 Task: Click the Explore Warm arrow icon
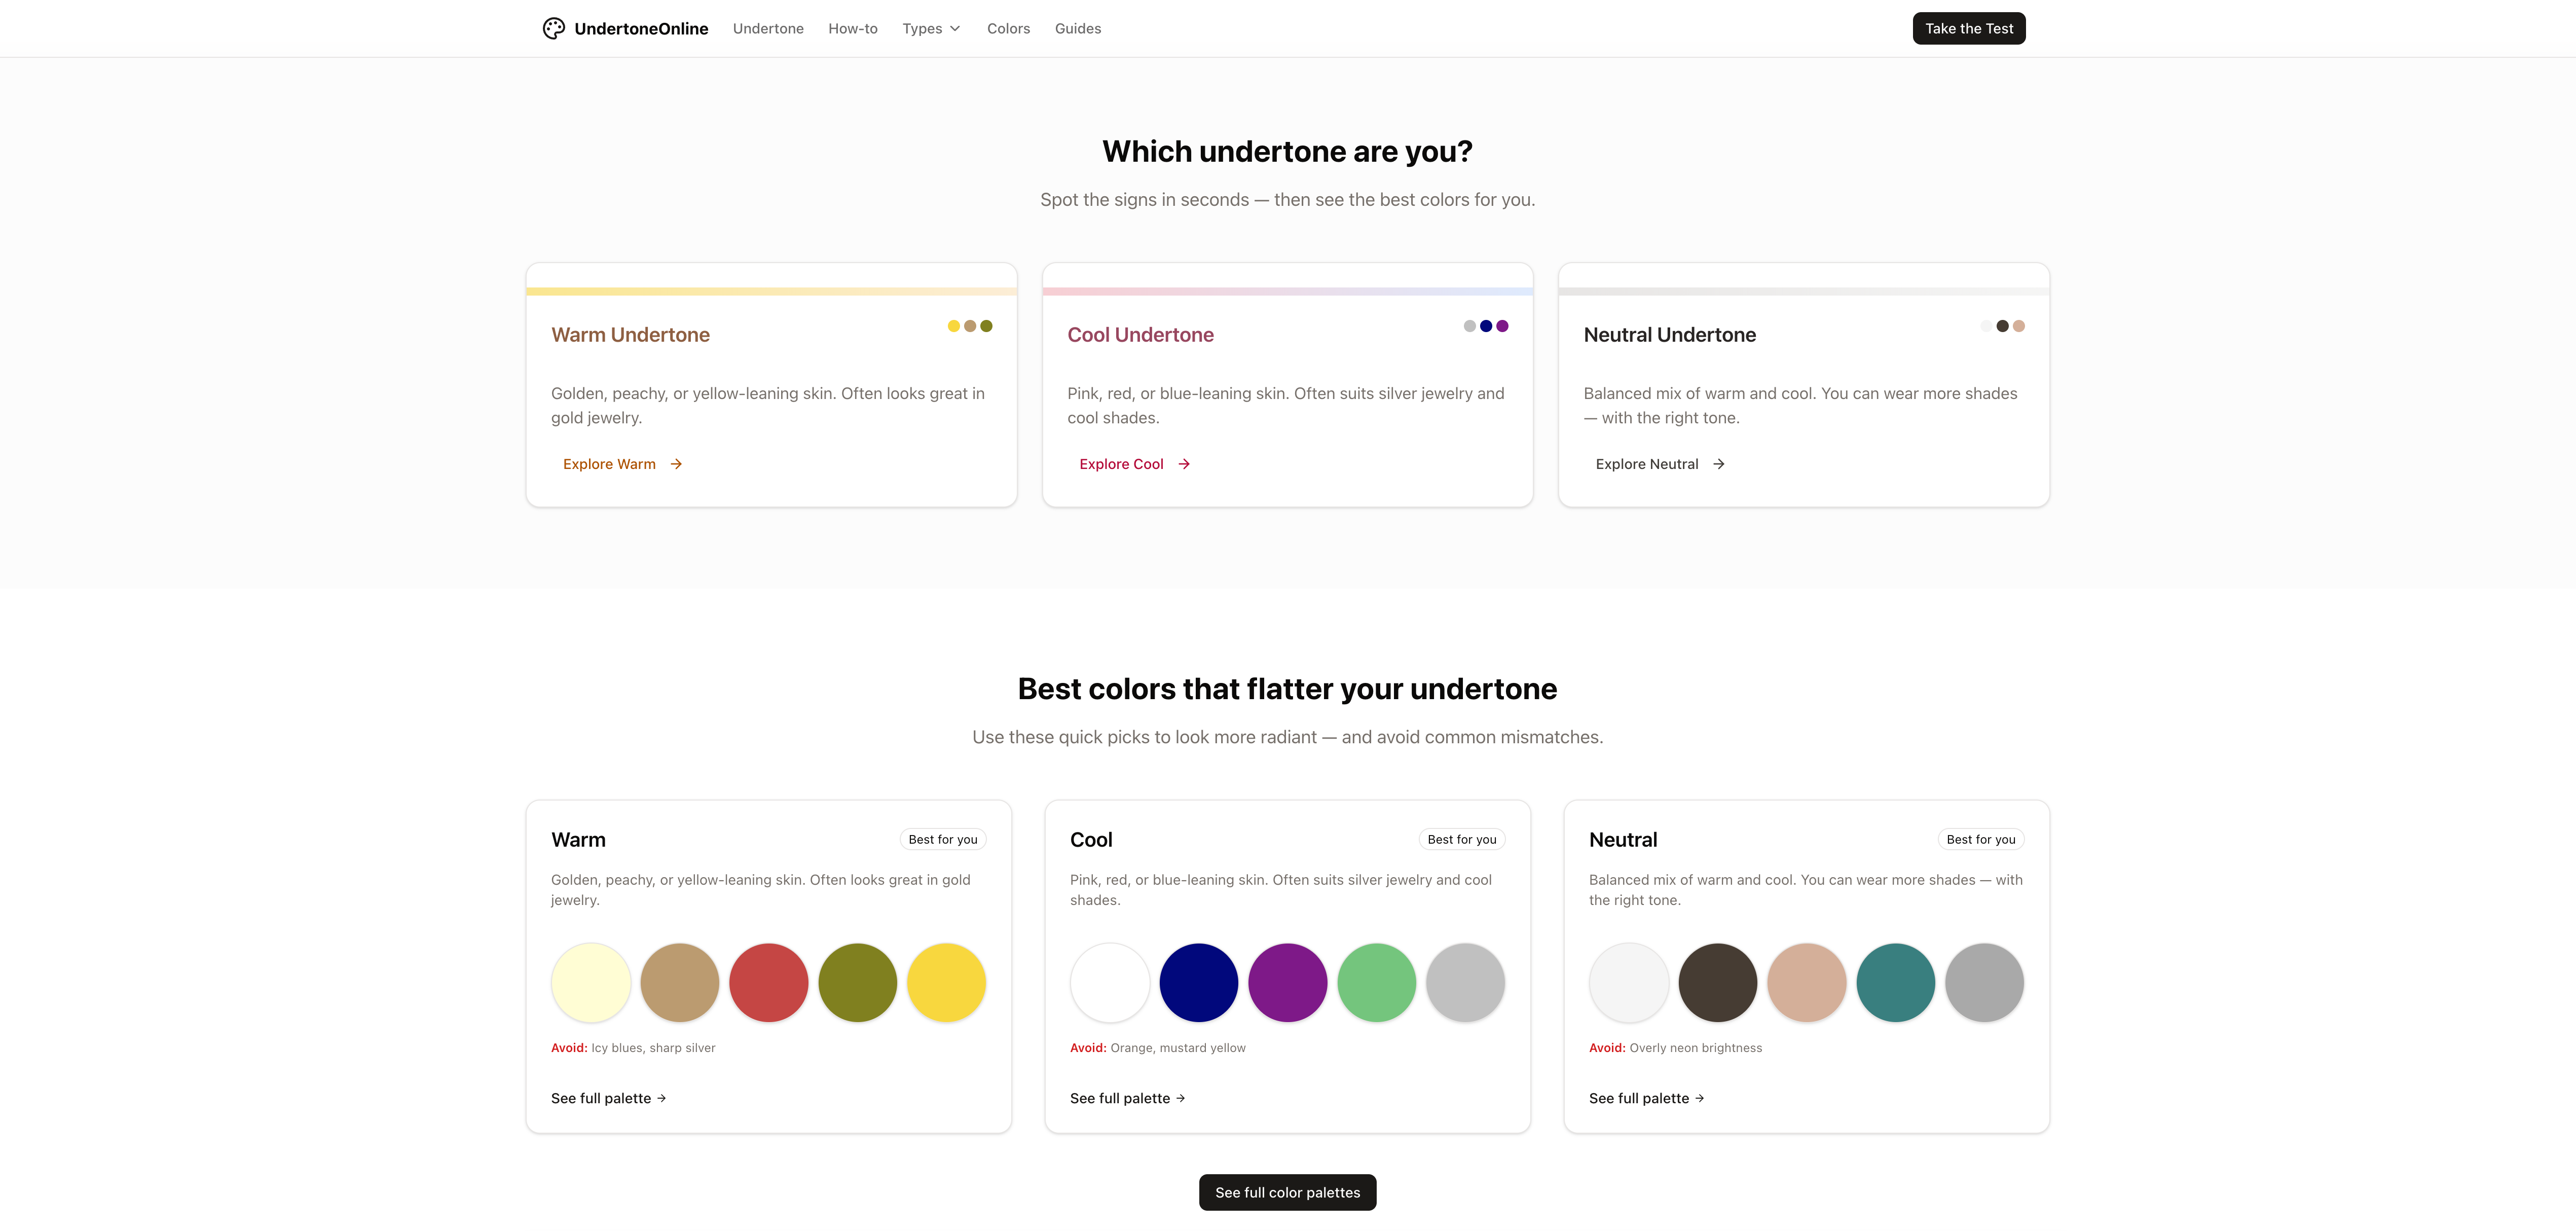click(x=676, y=463)
